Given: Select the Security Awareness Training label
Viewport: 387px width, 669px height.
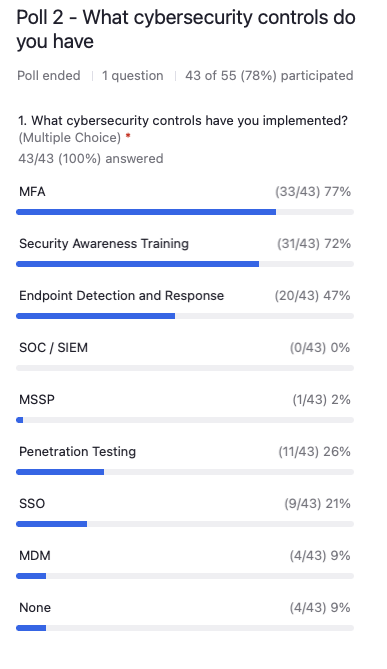Looking at the screenshot, I should [x=104, y=244].
